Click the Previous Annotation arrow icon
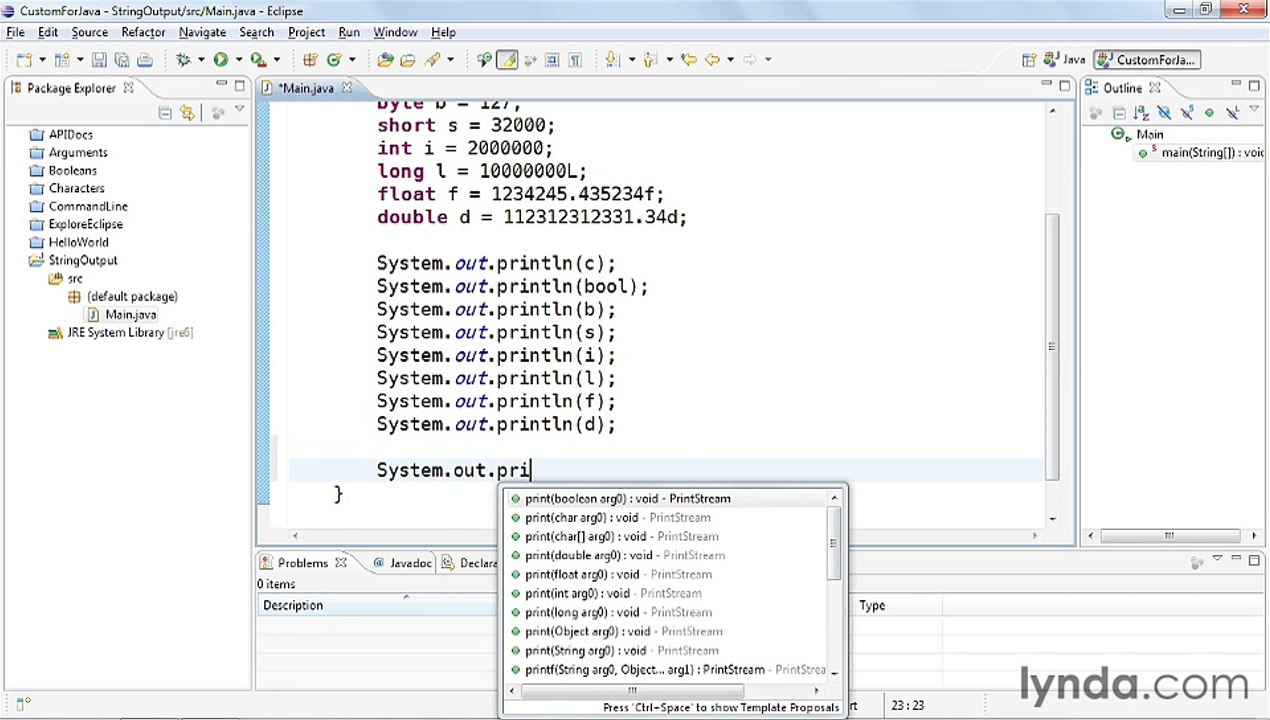The height and width of the screenshot is (720, 1270). click(649, 60)
